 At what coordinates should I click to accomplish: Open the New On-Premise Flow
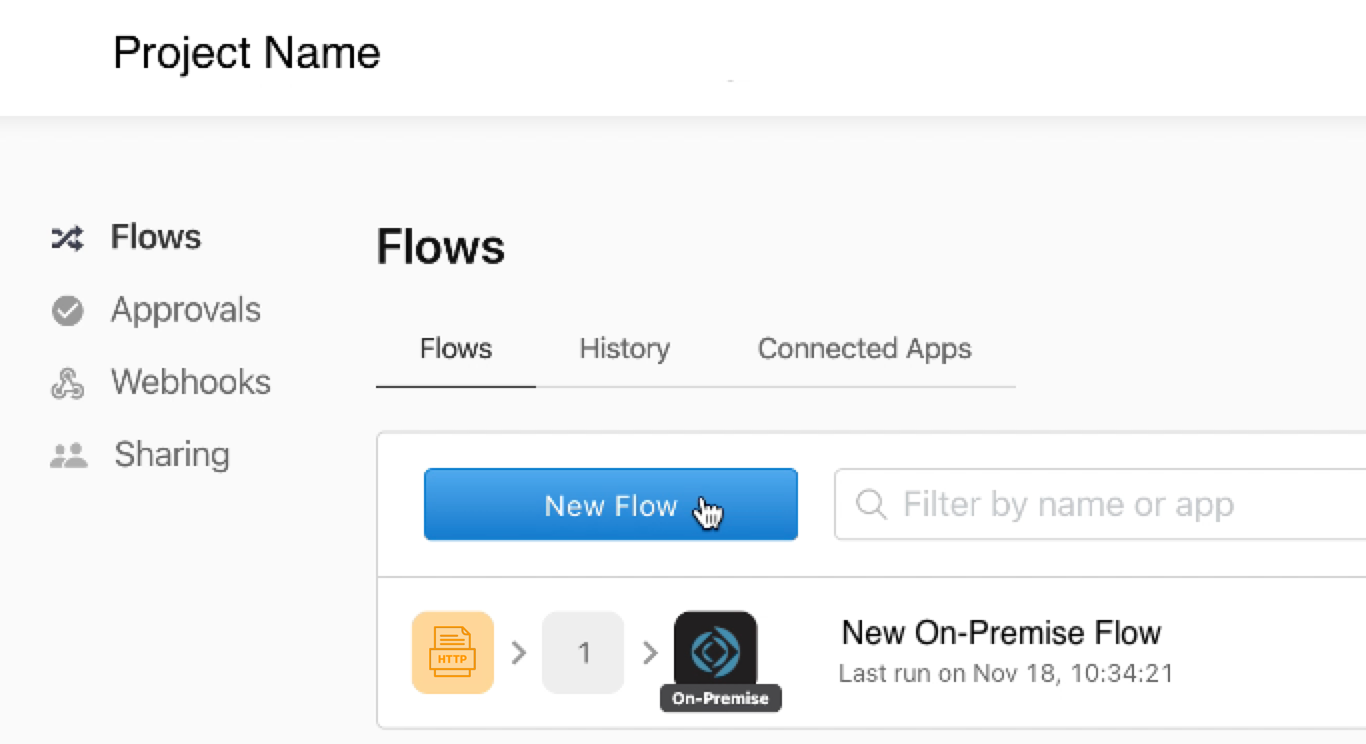pyautogui.click(x=1000, y=633)
